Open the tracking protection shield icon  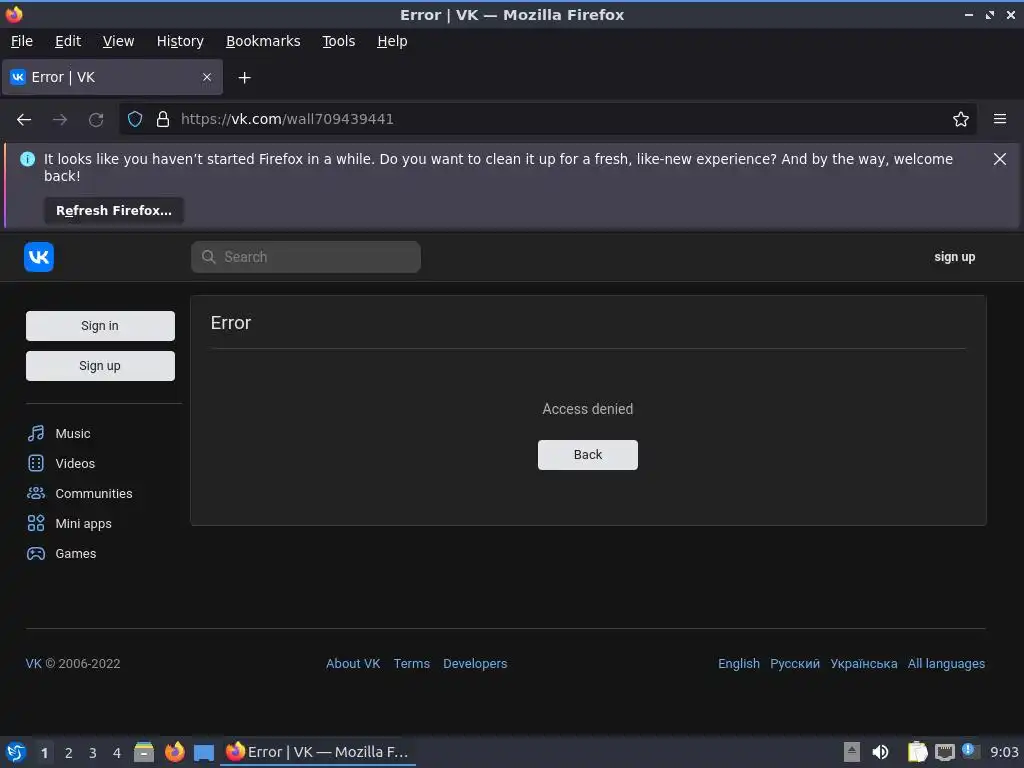tap(135, 119)
